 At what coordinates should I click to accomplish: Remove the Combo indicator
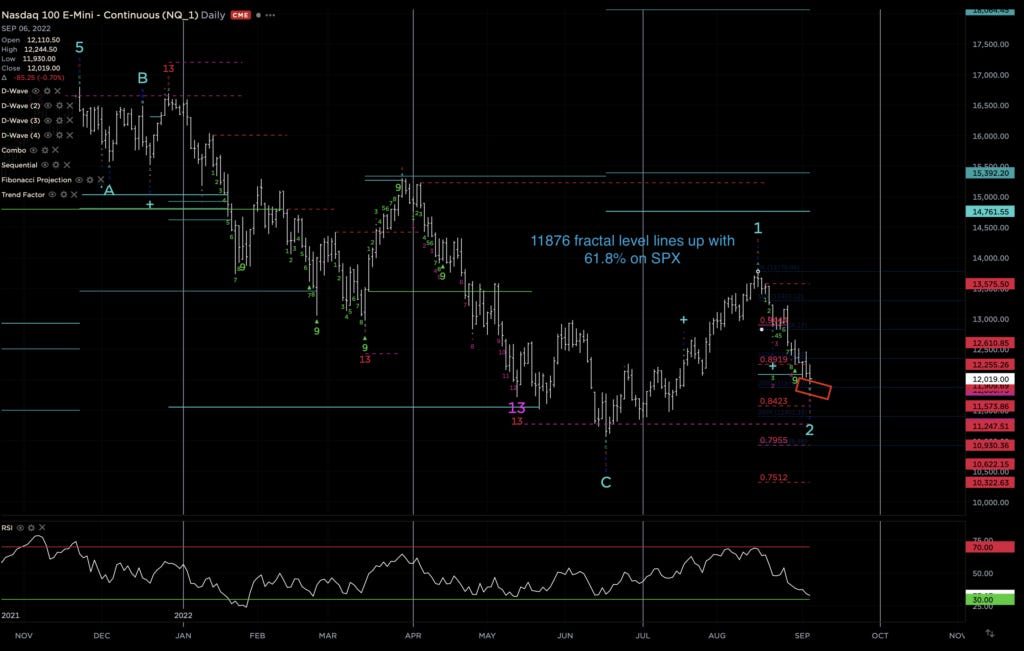(x=56, y=150)
